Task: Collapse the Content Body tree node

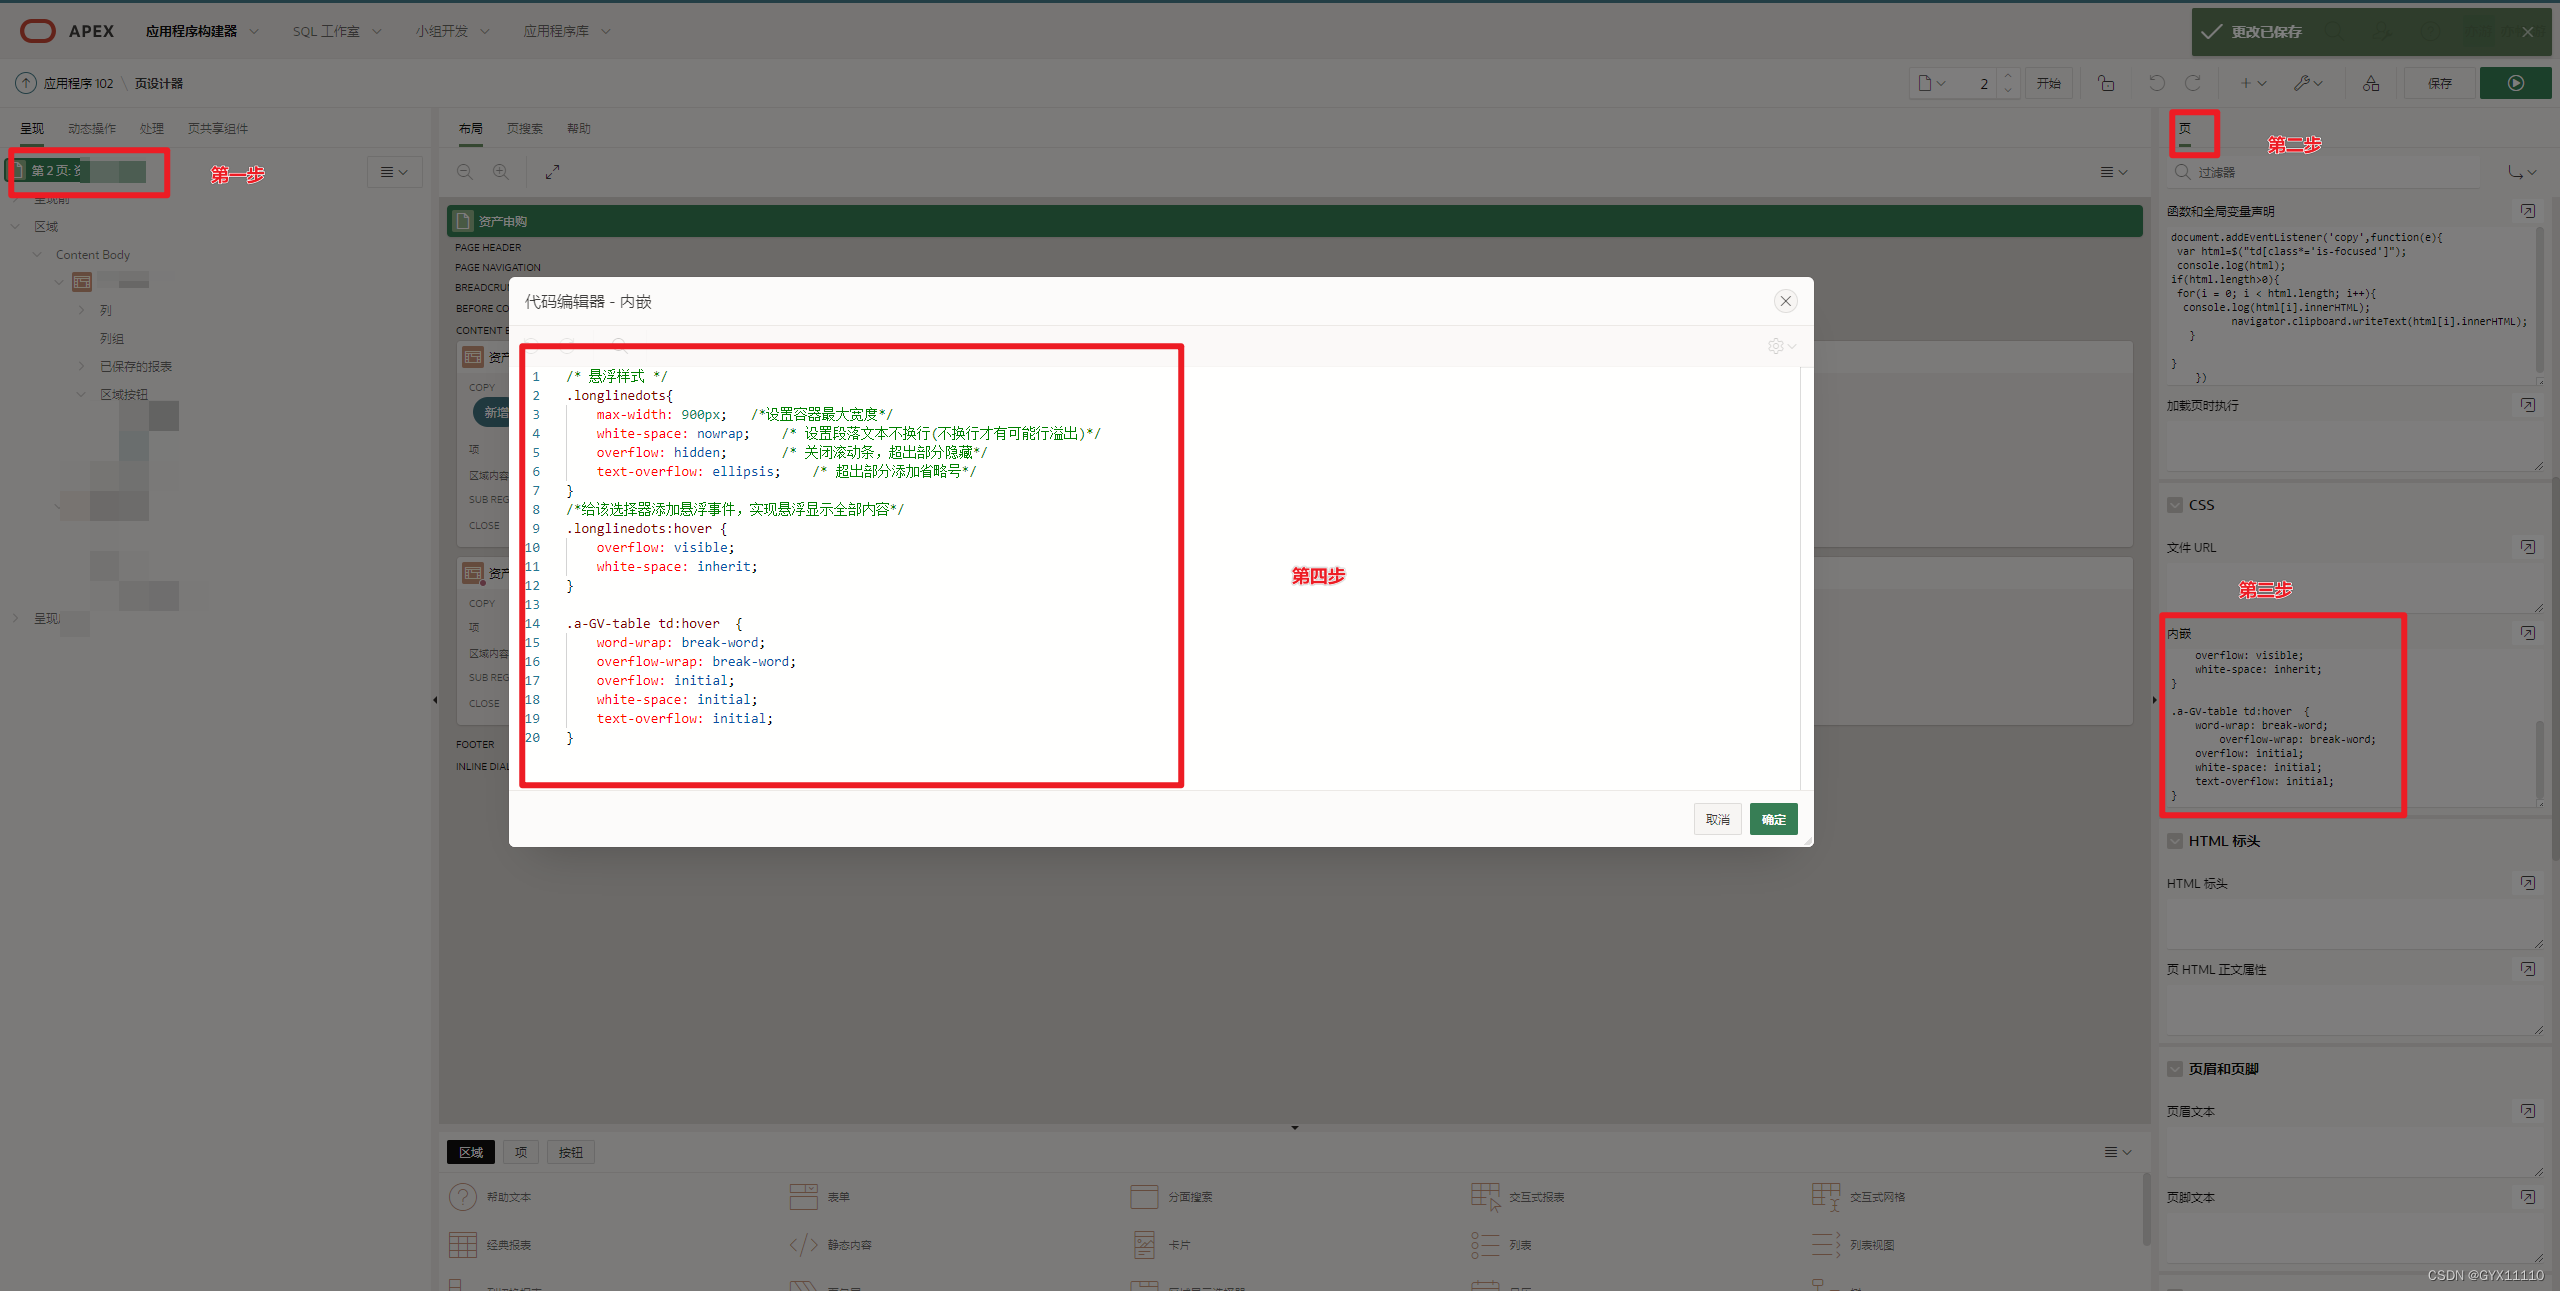Action: pyautogui.click(x=38, y=254)
